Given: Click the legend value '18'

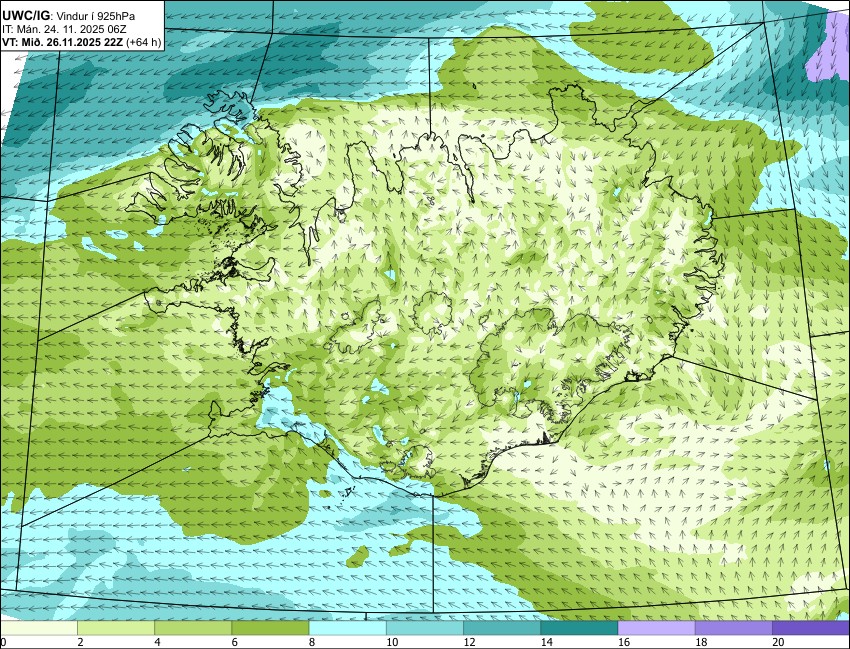Looking at the screenshot, I should click(701, 642).
